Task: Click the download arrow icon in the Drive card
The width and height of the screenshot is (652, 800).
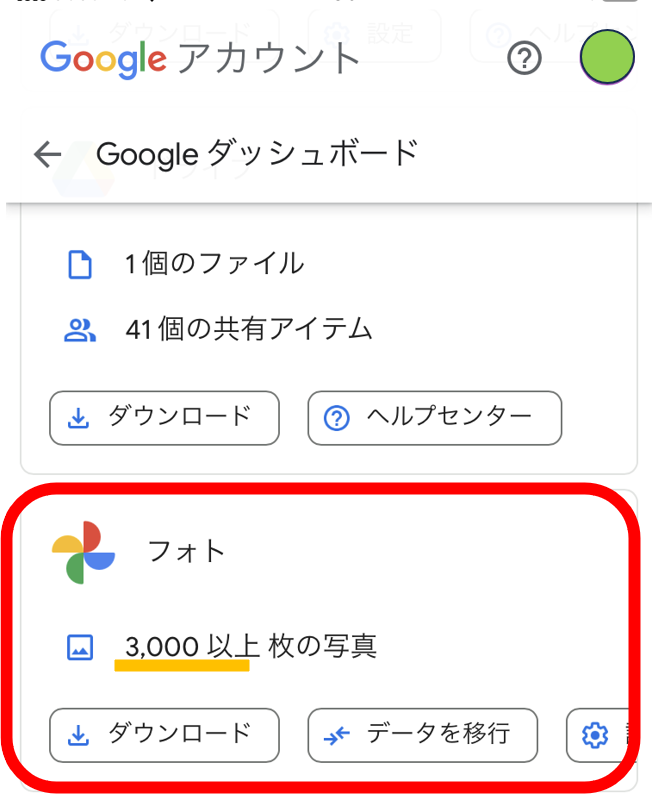Action: [78, 418]
